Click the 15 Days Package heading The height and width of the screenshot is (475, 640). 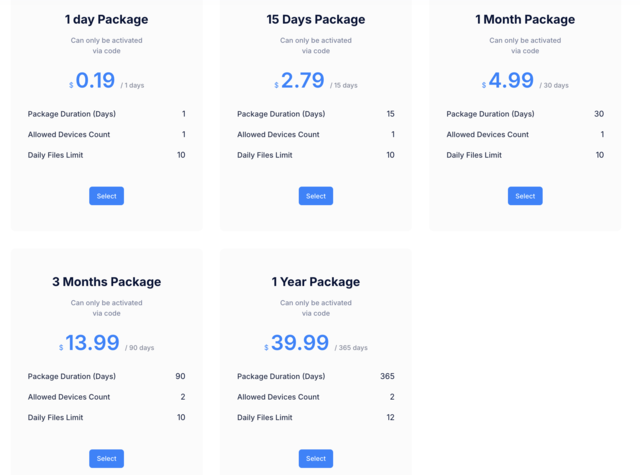point(316,19)
